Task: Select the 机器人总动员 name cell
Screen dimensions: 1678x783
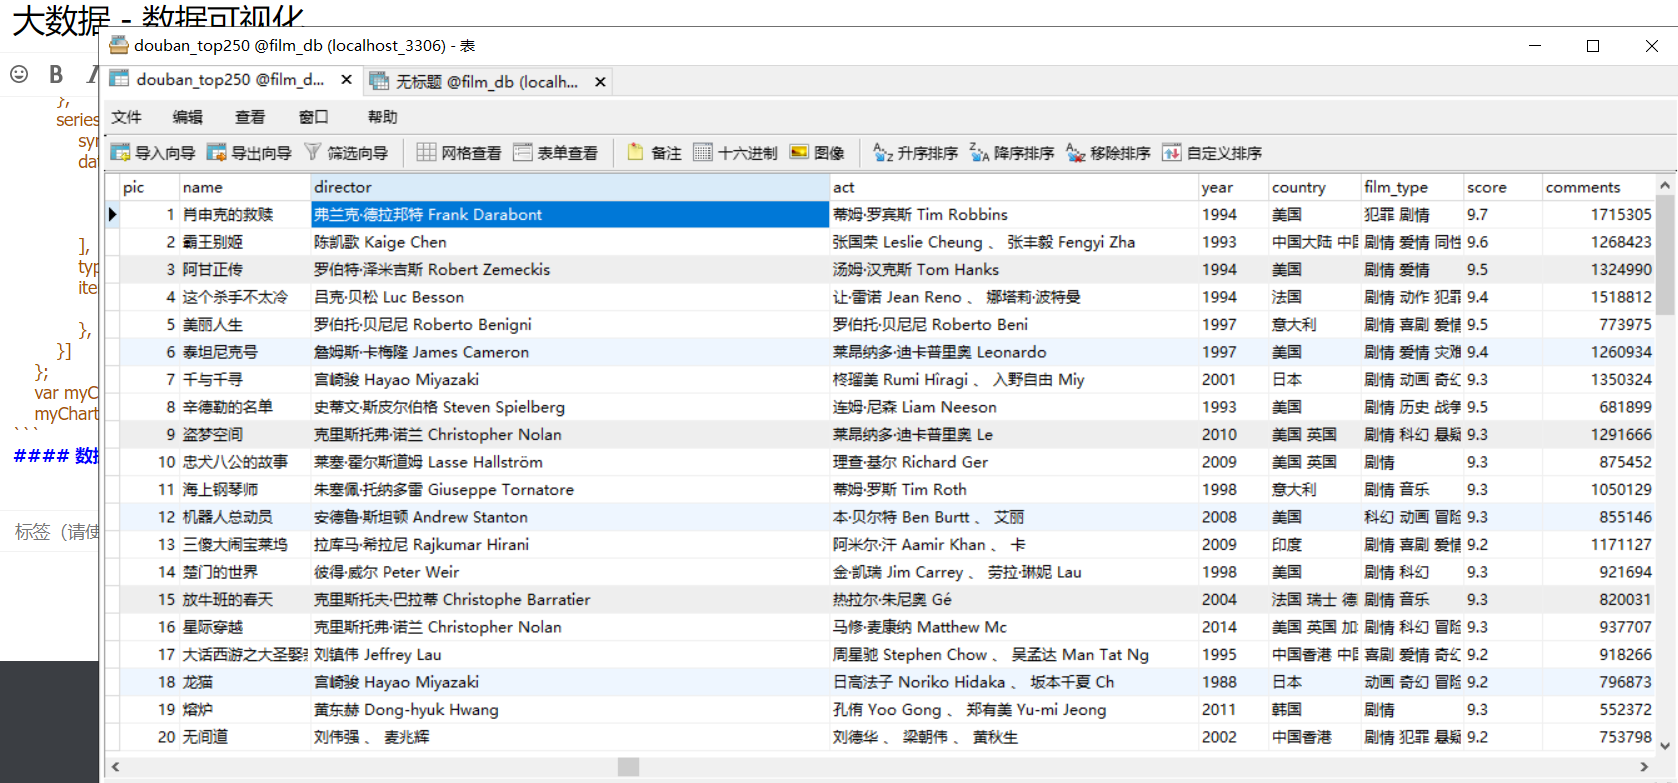Action: (245, 517)
